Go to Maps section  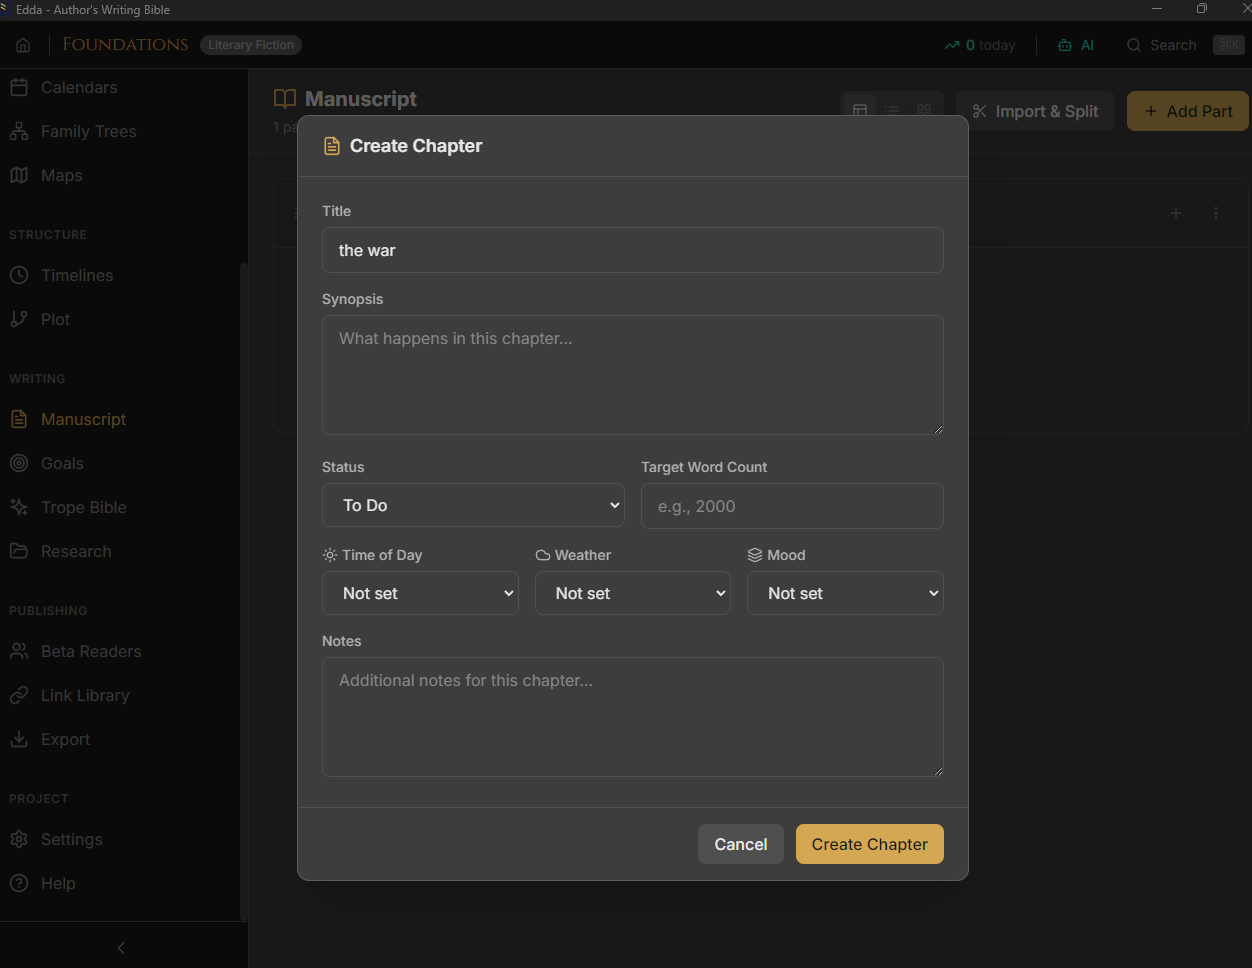click(61, 175)
